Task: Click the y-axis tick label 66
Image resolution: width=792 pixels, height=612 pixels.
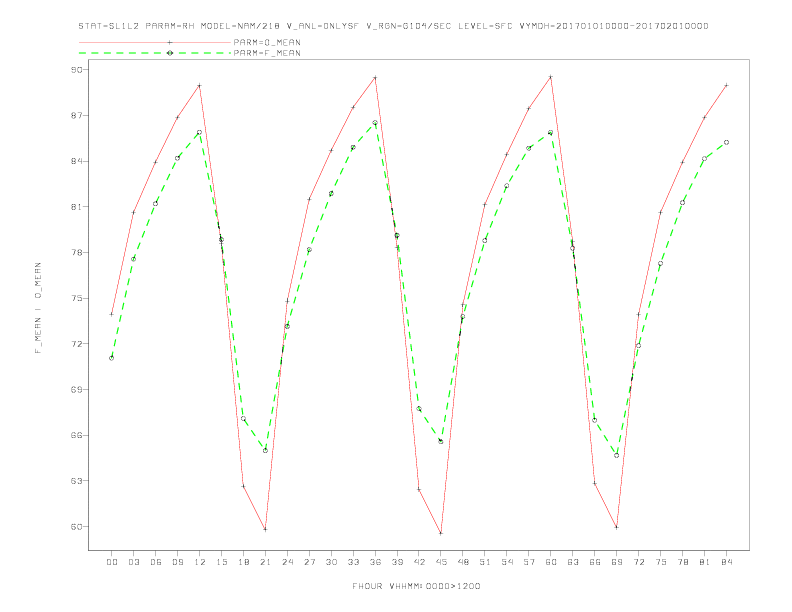Action: pos(77,435)
